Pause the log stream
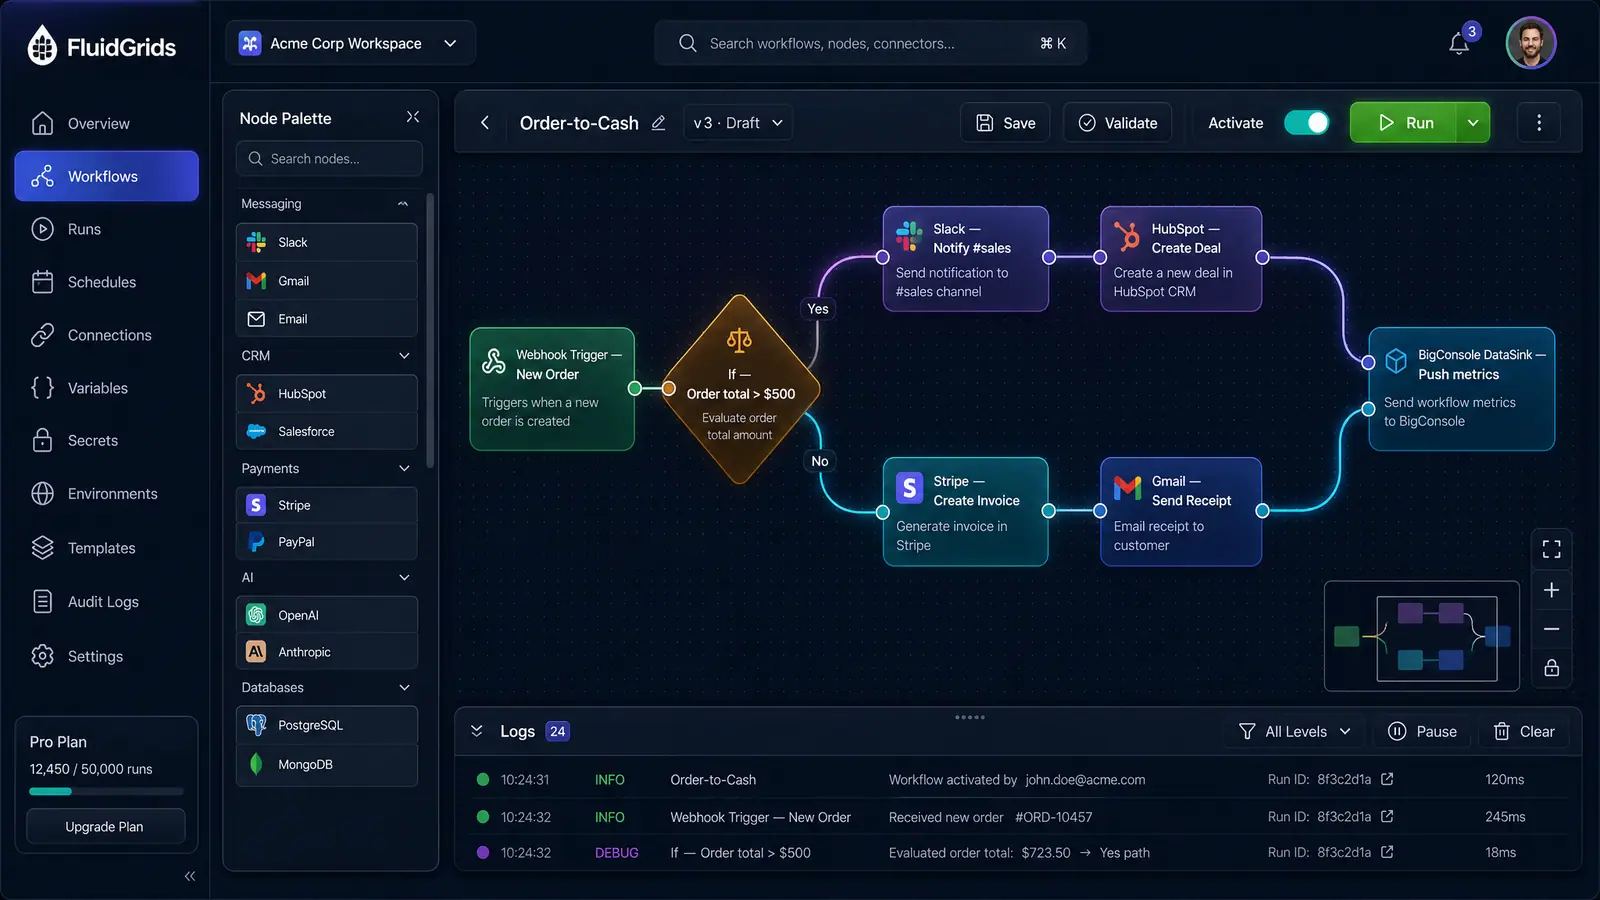Screen dimensions: 1600x900 point(1422,731)
